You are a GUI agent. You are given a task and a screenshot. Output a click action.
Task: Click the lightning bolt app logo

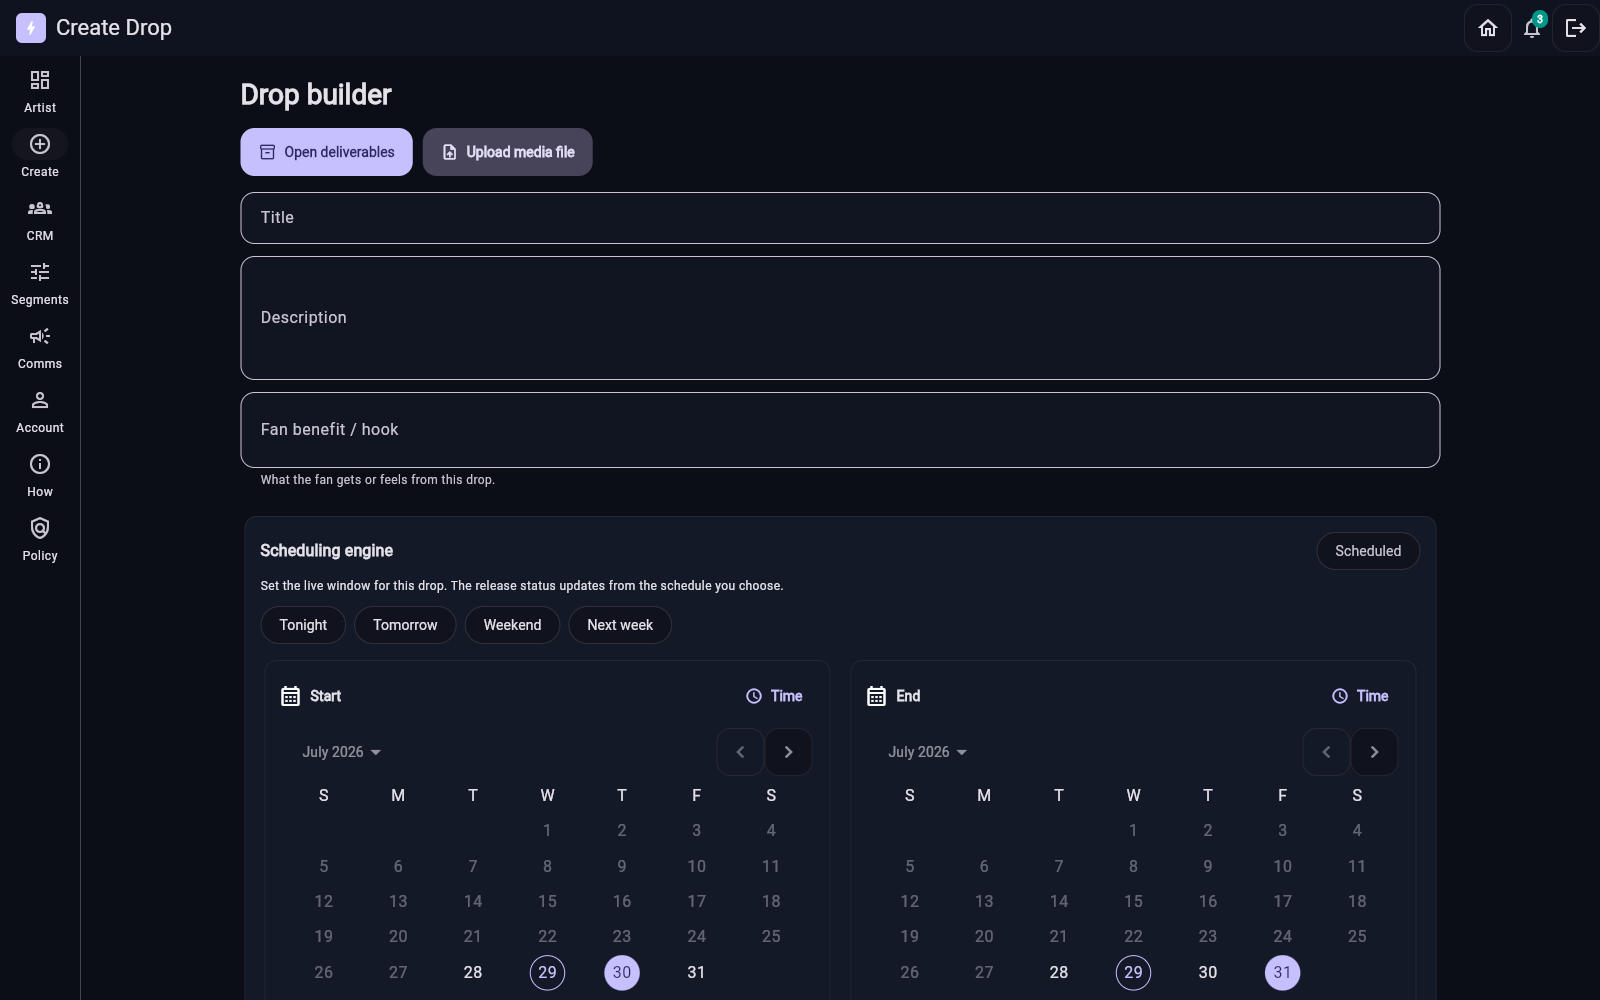click(31, 28)
